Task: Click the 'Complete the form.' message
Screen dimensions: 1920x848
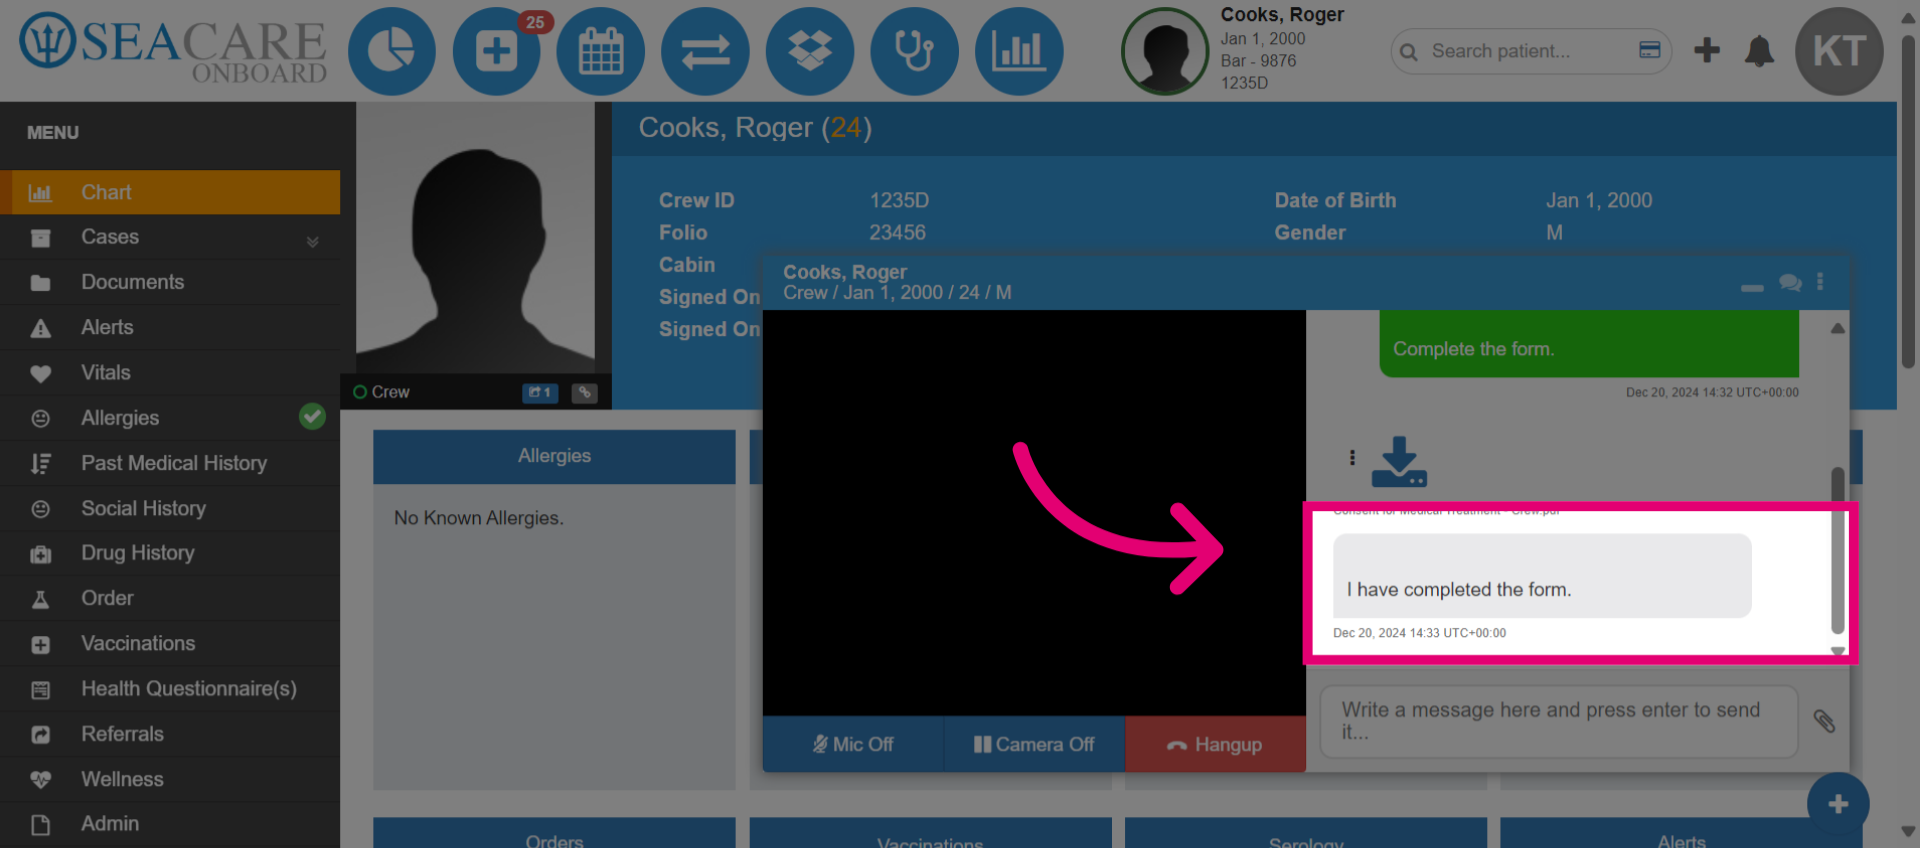Action: 1589,342
